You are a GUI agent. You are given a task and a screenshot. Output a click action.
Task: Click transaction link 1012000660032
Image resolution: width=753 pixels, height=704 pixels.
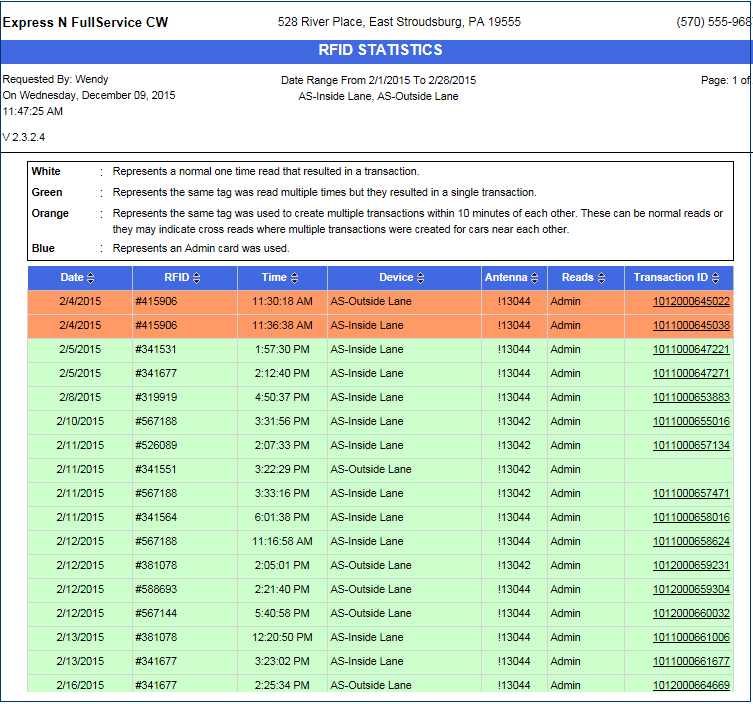click(x=691, y=613)
